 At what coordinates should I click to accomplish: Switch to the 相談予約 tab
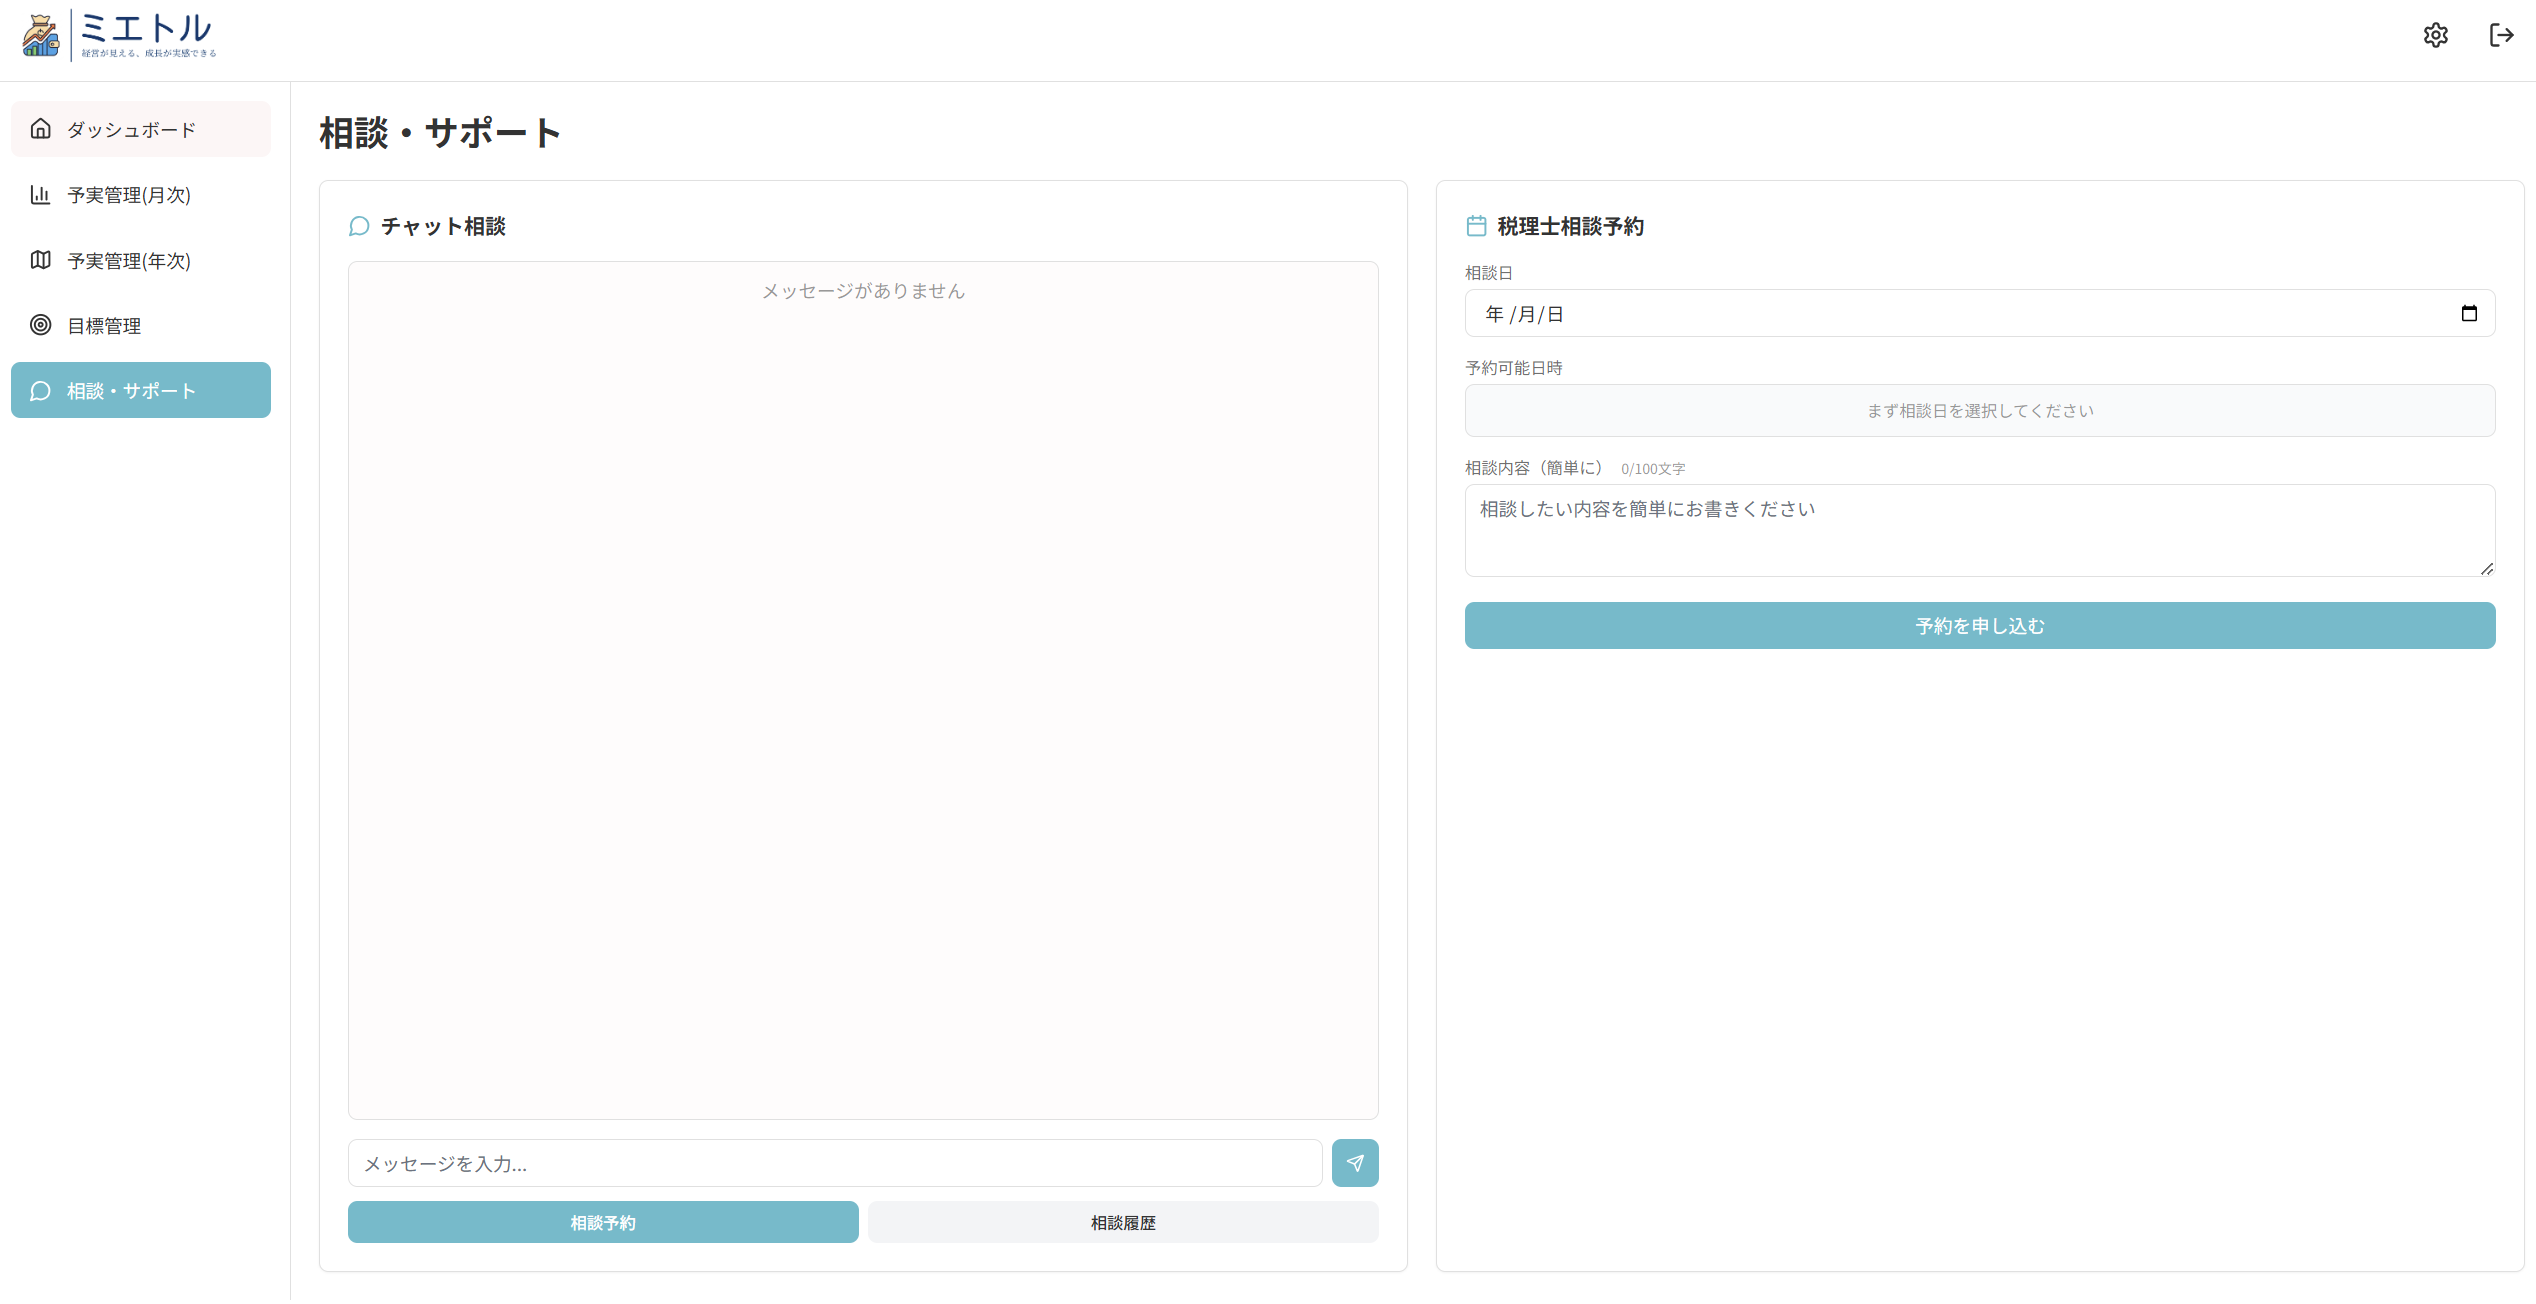(603, 1222)
